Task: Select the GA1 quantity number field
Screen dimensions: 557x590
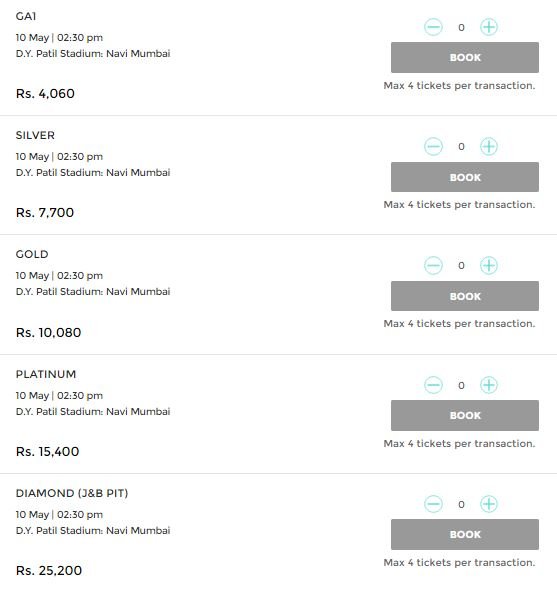Action: click(461, 27)
